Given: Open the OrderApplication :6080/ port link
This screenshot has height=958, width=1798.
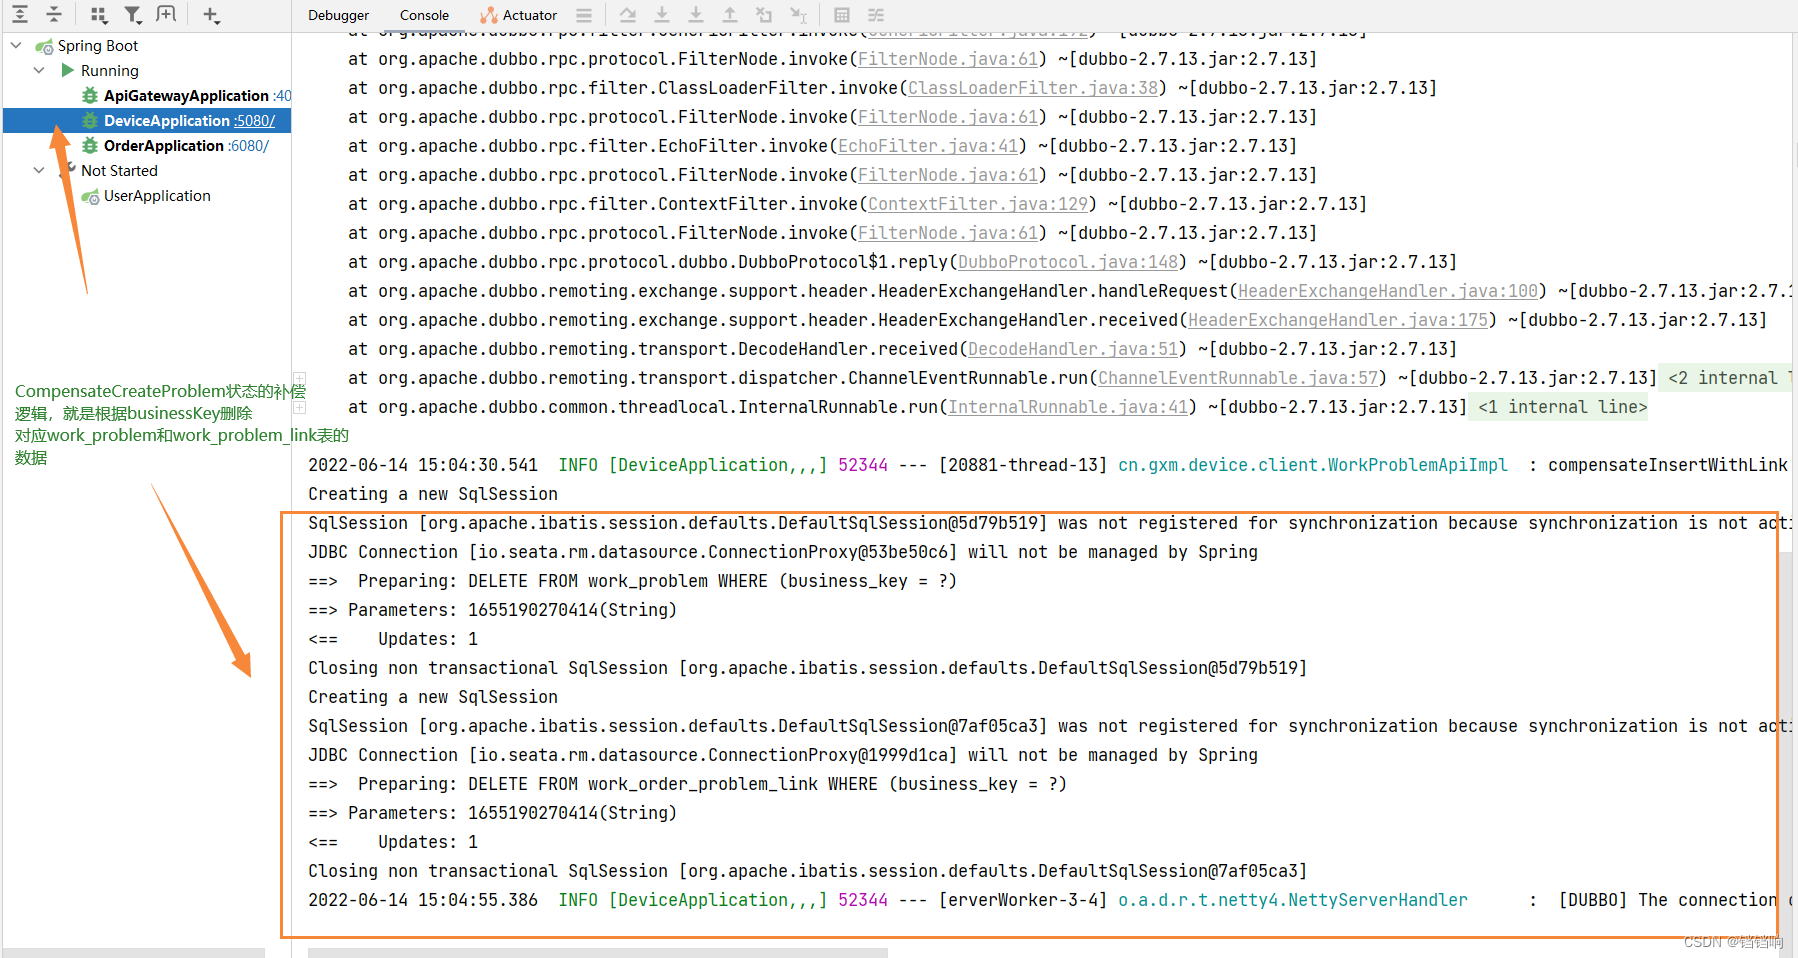Looking at the screenshot, I should tap(248, 145).
